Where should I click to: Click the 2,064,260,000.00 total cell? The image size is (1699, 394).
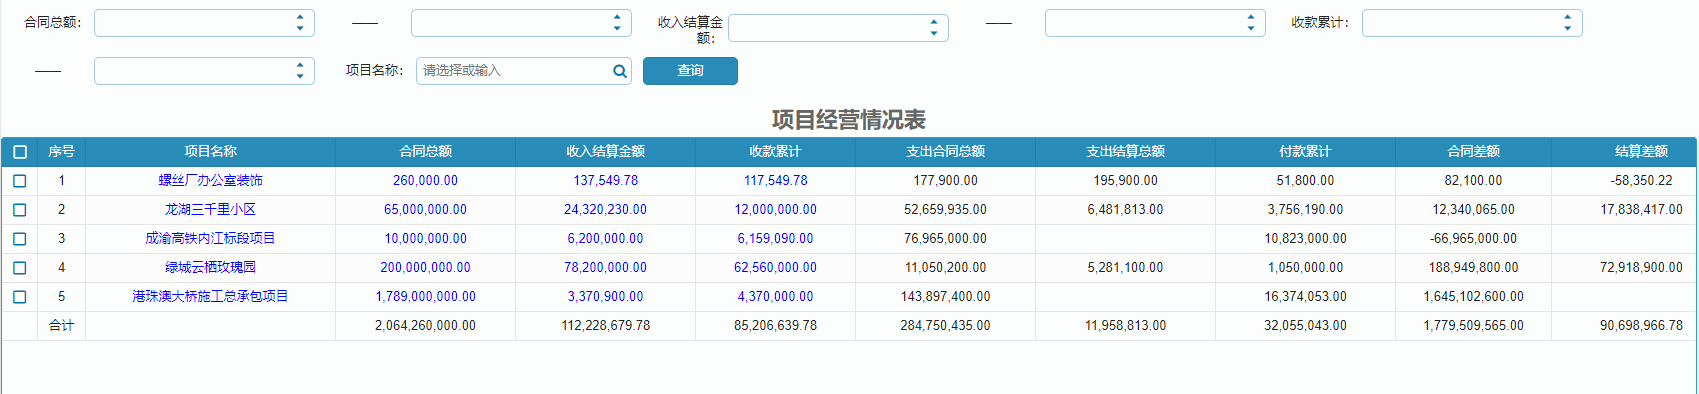pyautogui.click(x=425, y=326)
